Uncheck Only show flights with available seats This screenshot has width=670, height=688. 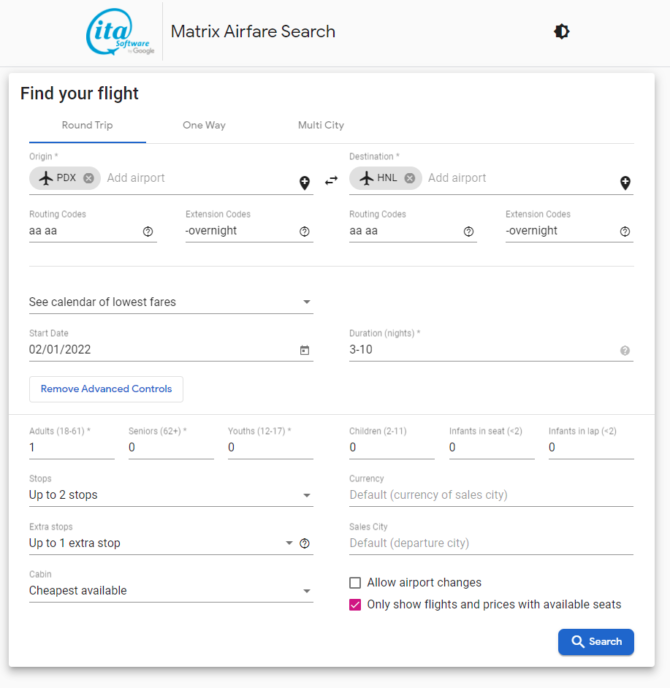[x=355, y=605]
